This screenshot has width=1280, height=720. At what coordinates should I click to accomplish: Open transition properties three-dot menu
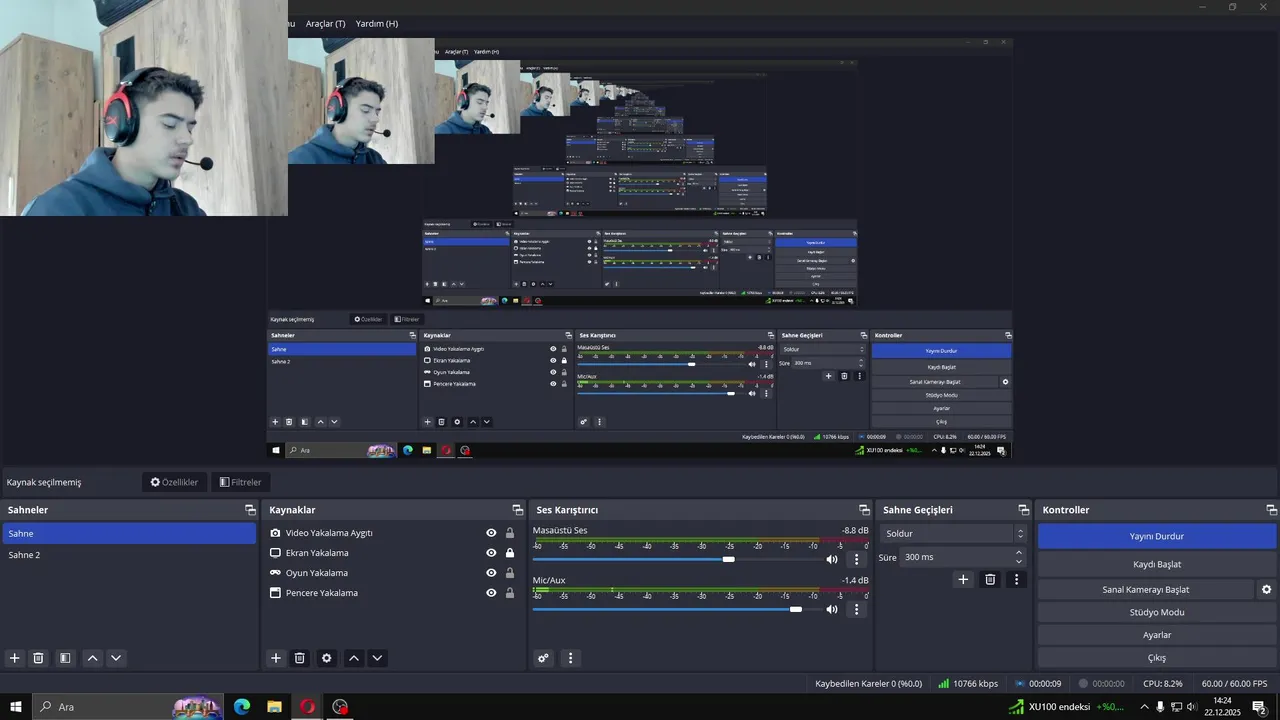point(1017,579)
